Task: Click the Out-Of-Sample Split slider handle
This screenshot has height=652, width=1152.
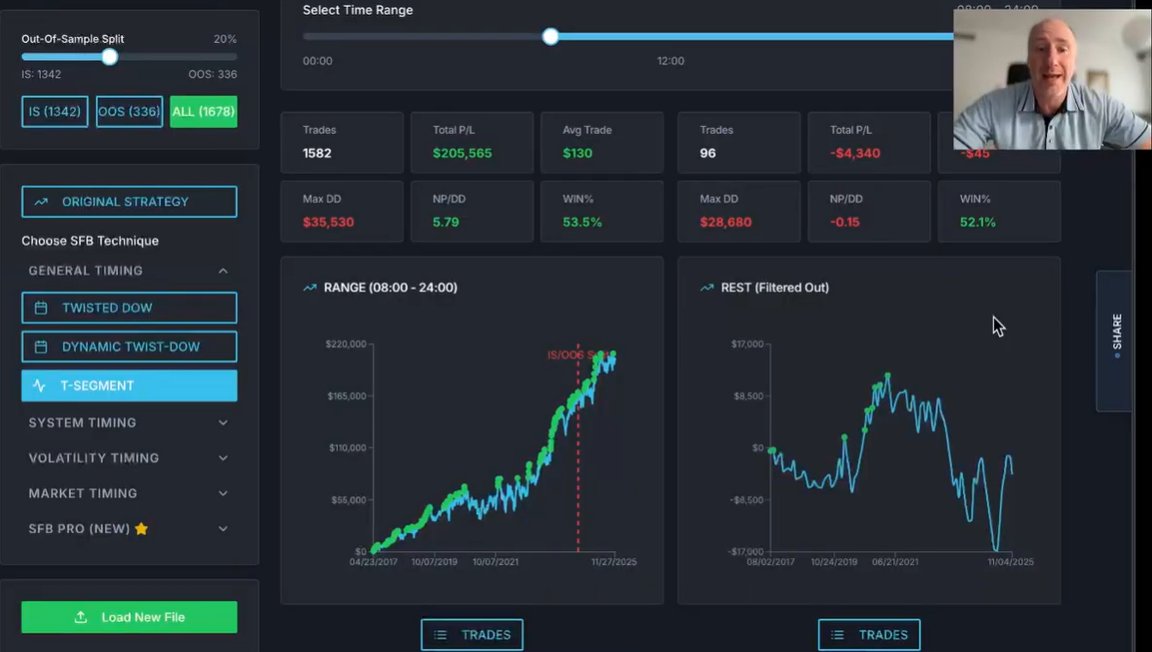Action: [x=109, y=57]
